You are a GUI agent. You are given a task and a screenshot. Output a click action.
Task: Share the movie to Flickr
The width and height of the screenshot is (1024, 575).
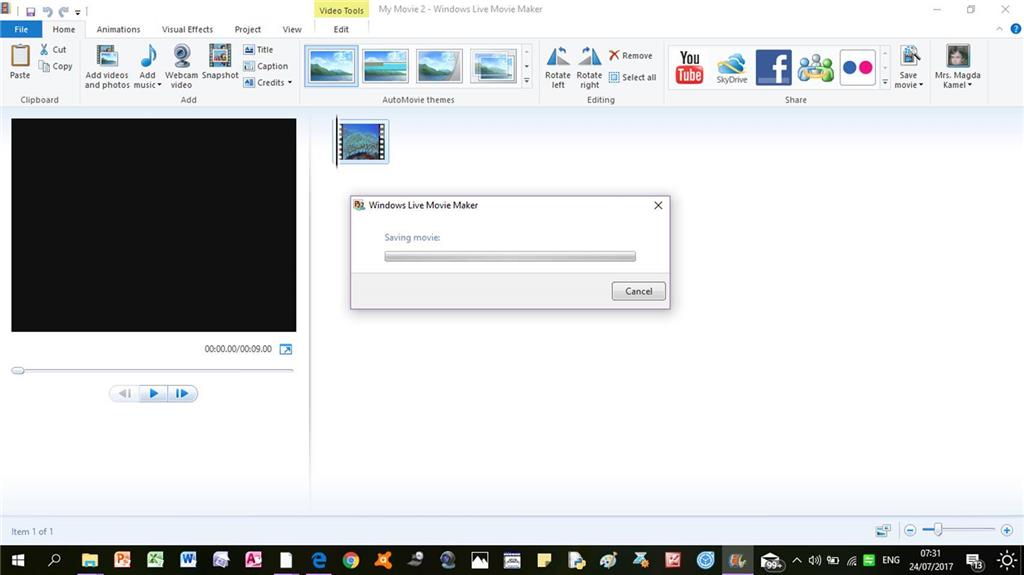tap(857, 67)
